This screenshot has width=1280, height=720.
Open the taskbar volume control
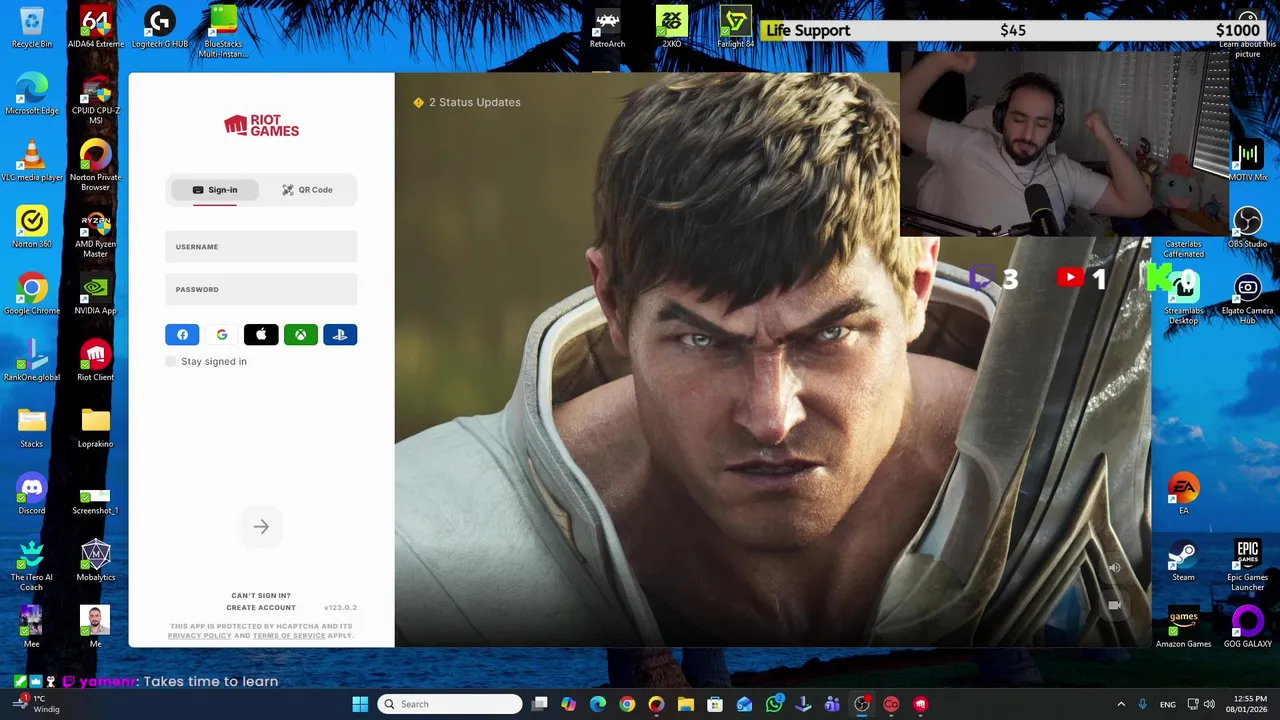coord(1209,704)
